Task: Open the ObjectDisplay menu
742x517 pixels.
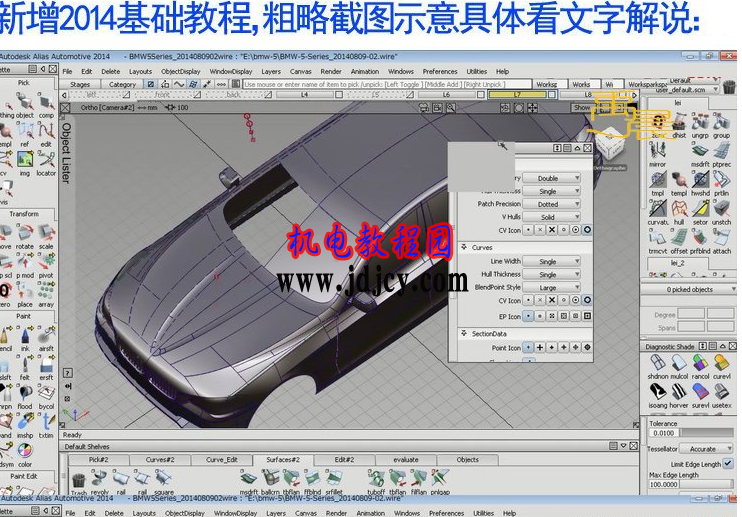Action: (x=180, y=71)
